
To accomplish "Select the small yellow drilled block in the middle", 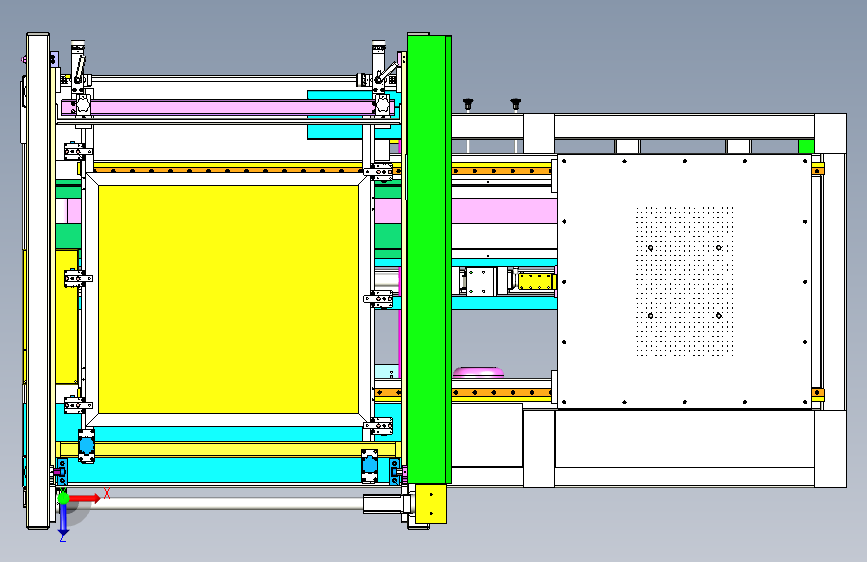I will pos(536,281).
